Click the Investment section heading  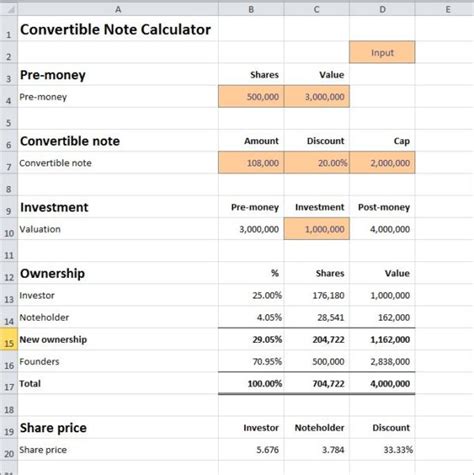click(54, 207)
